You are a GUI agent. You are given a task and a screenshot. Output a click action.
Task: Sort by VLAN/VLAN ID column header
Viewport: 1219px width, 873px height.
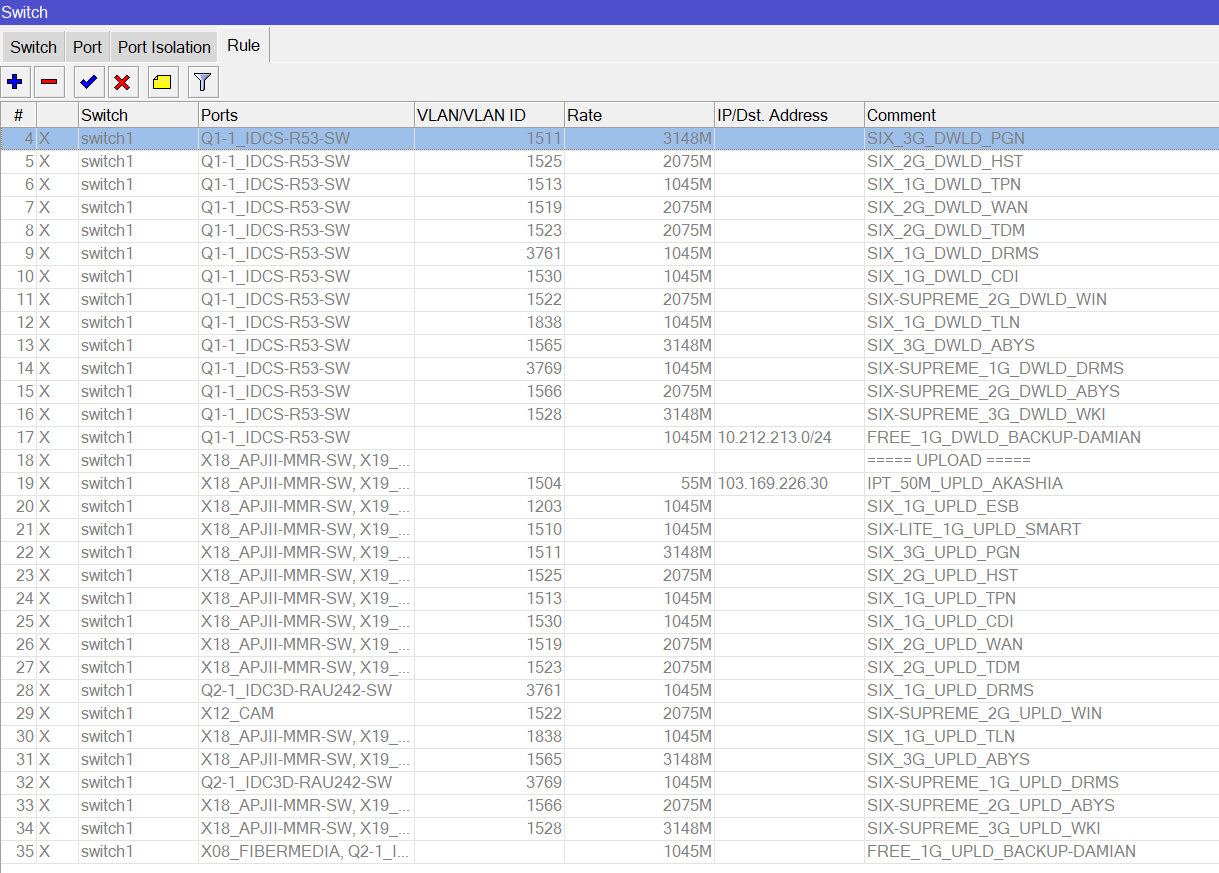click(489, 115)
